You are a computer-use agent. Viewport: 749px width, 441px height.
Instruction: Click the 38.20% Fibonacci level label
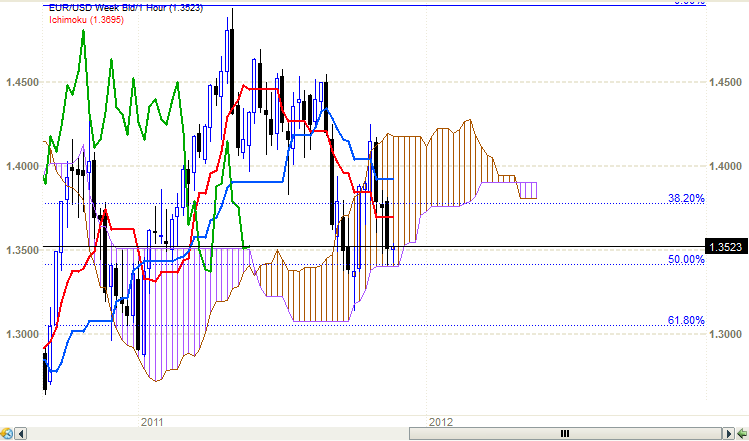pyautogui.click(x=686, y=198)
